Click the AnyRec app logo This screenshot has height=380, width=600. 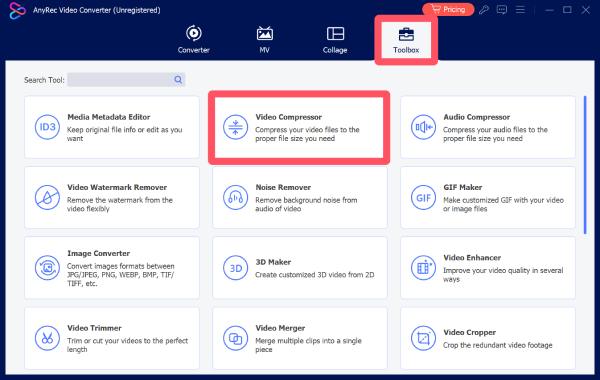click(x=17, y=10)
